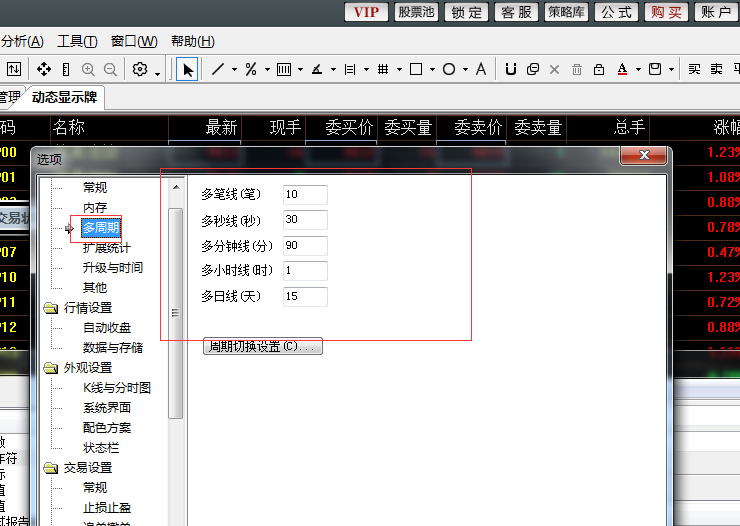The width and height of the screenshot is (740, 526).
Task: Select K线与分时图 in the options tree
Action: [117, 388]
